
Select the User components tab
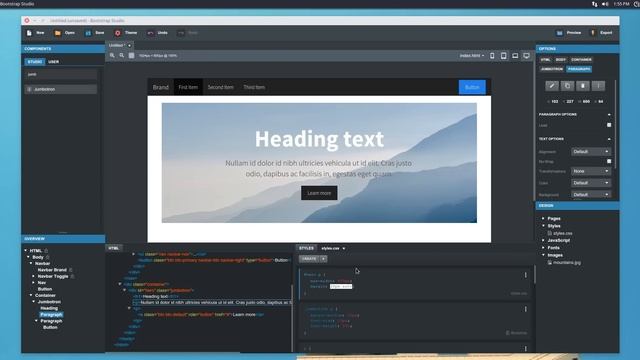point(53,62)
